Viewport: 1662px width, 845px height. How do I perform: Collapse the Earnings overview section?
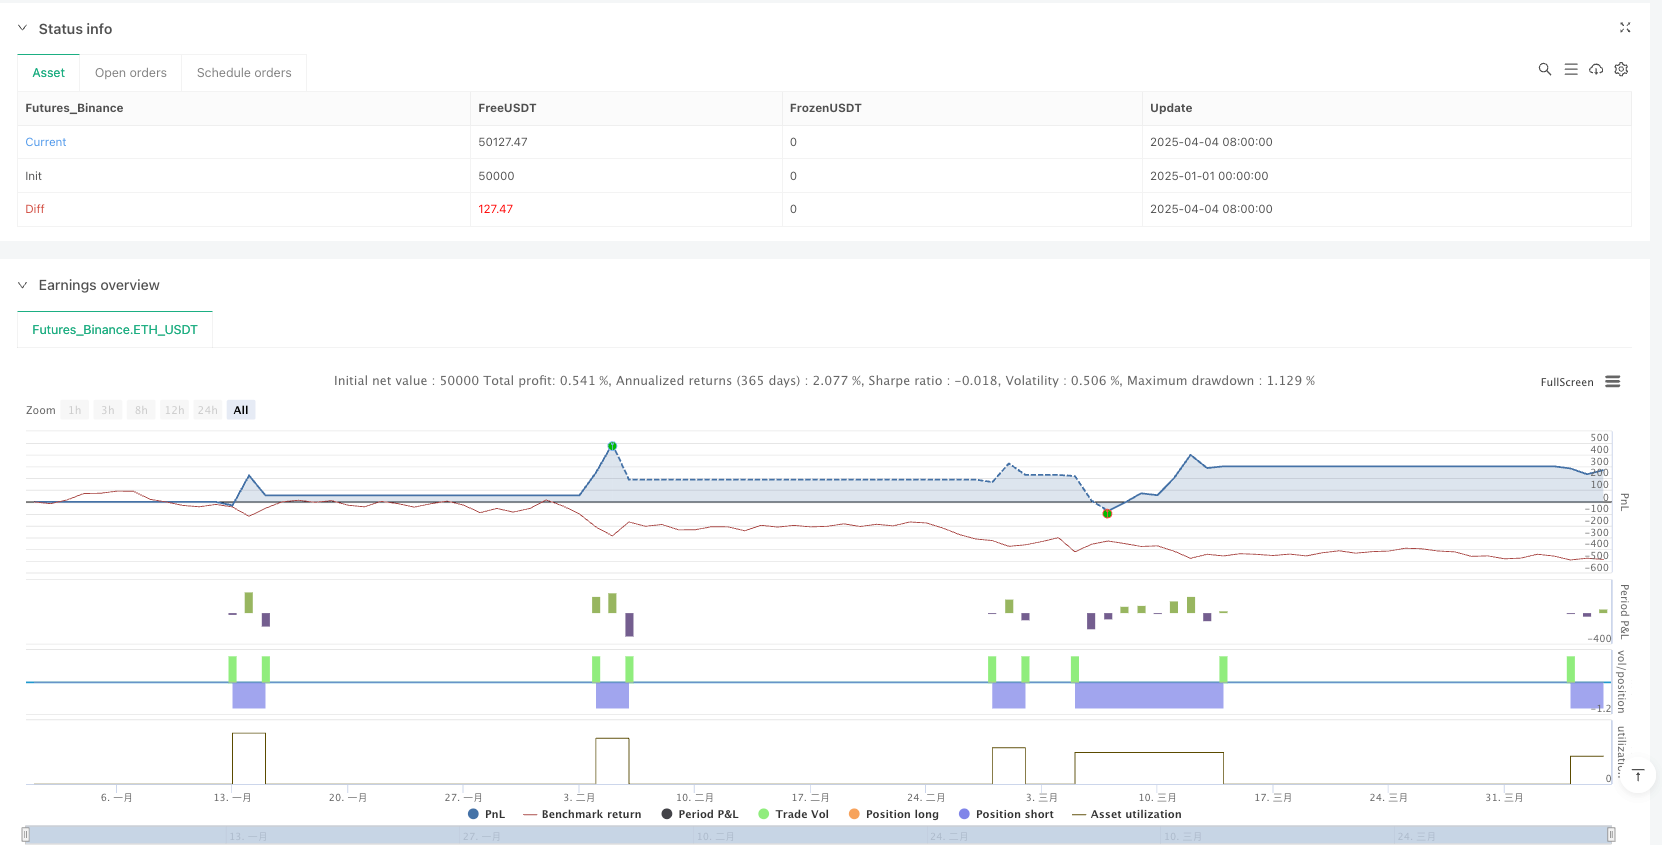(23, 285)
